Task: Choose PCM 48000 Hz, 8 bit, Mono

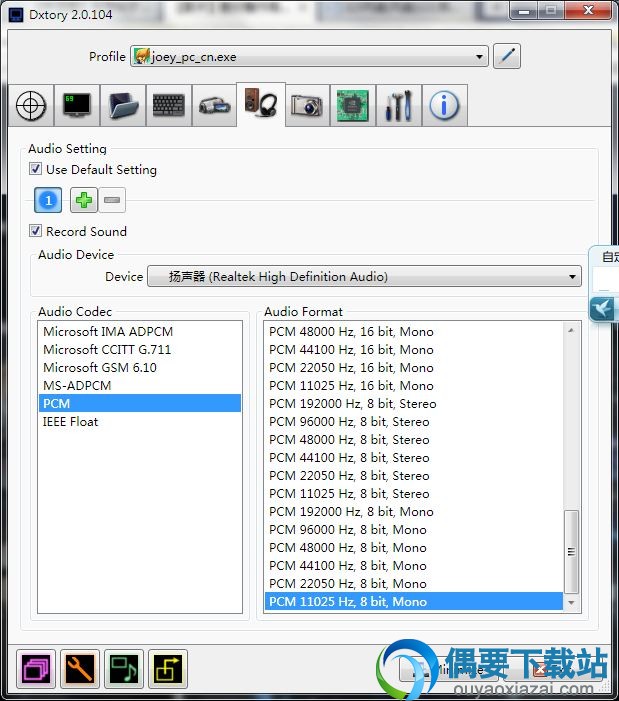Action: [414, 547]
